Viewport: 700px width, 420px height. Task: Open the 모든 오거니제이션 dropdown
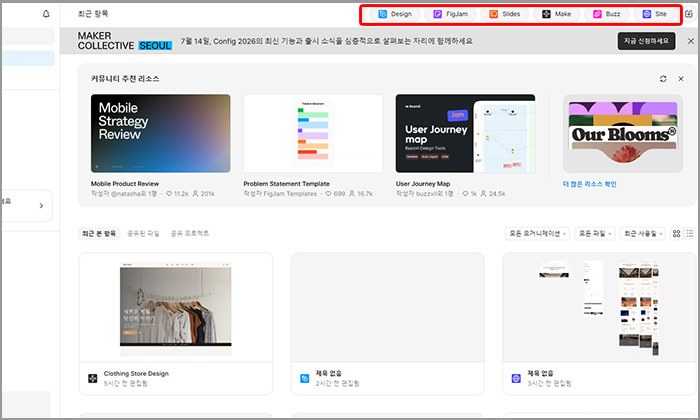[538, 233]
